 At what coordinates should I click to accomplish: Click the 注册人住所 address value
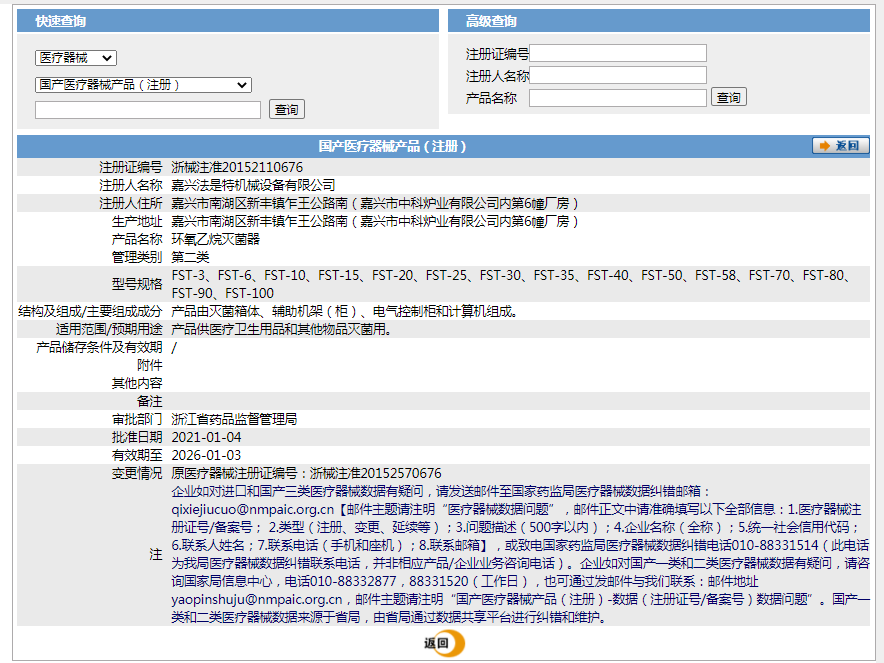coord(375,204)
